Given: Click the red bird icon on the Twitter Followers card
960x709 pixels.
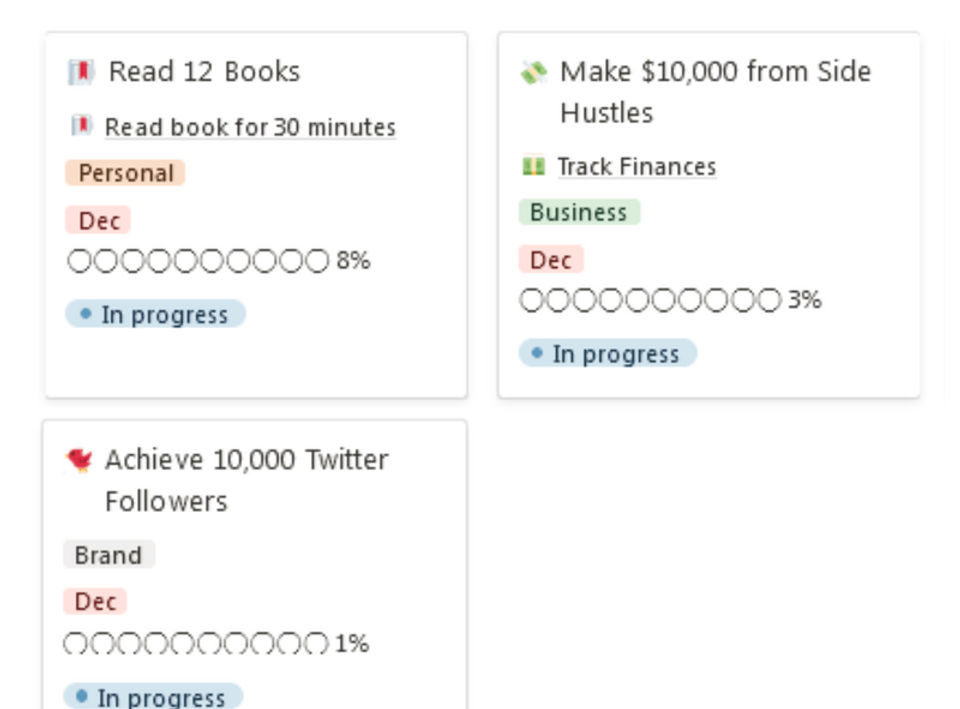Looking at the screenshot, I should pyautogui.click(x=79, y=460).
